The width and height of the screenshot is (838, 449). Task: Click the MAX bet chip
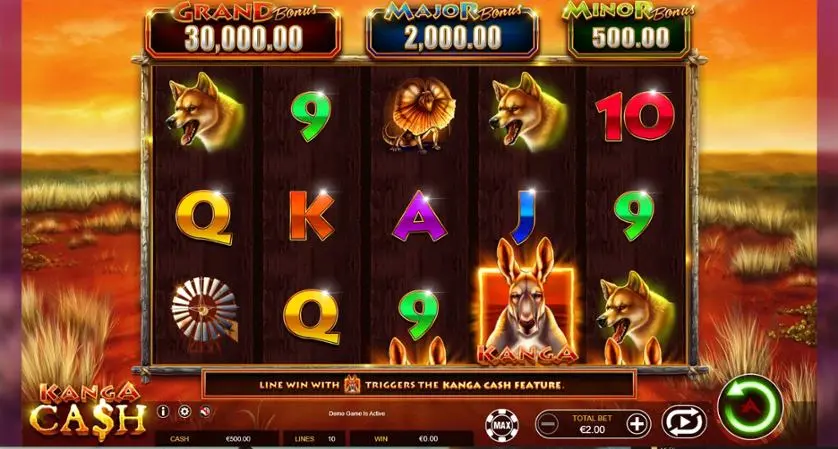(x=502, y=425)
